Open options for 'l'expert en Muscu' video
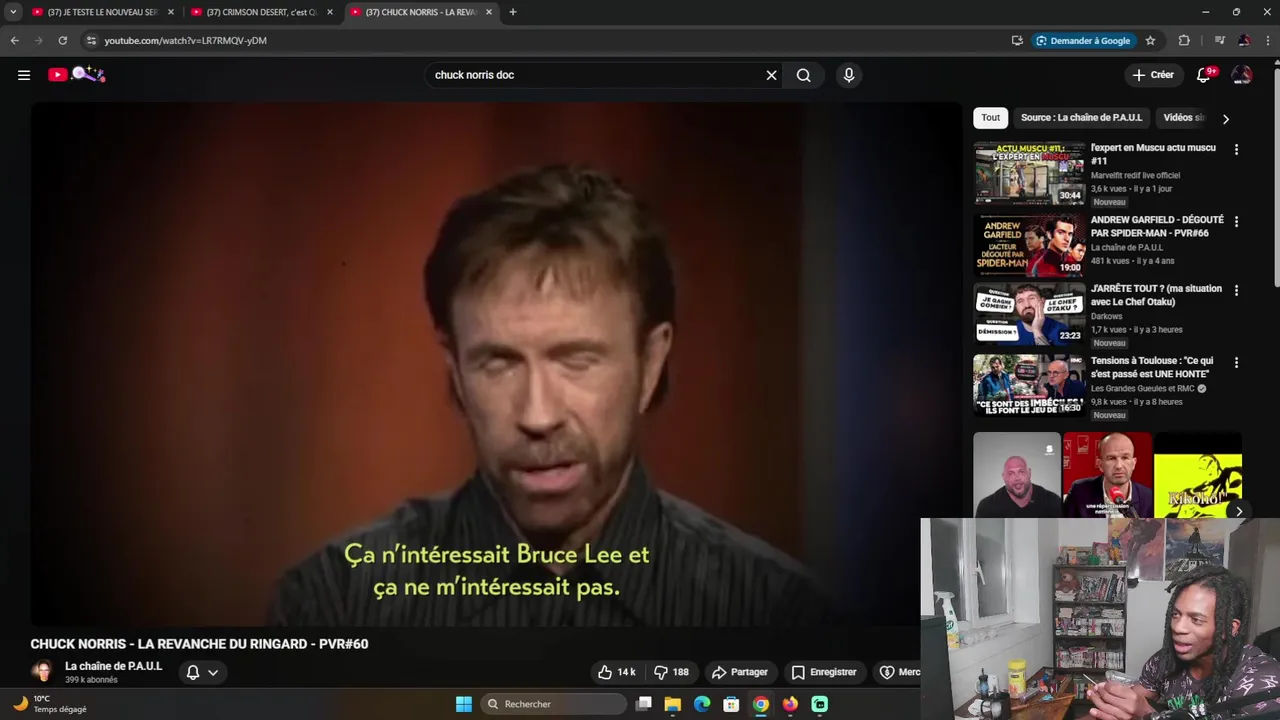 pyautogui.click(x=1236, y=149)
